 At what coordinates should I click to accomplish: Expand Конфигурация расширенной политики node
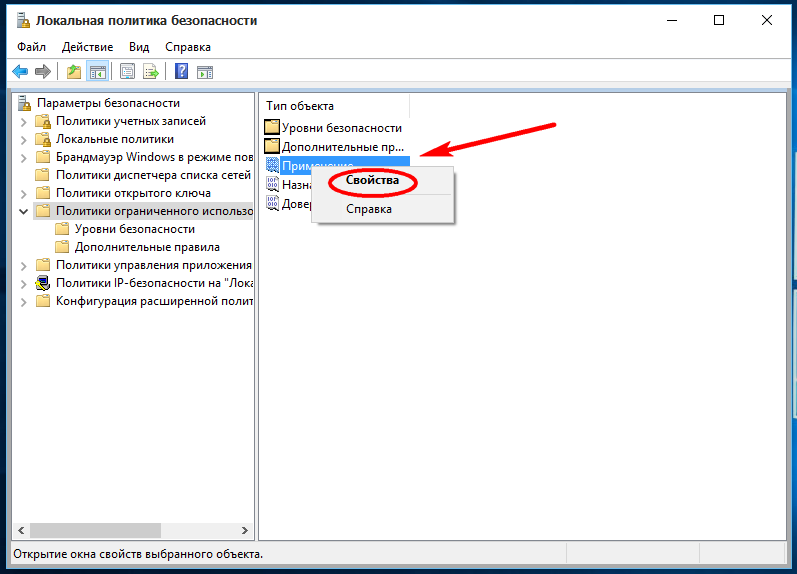tap(23, 302)
